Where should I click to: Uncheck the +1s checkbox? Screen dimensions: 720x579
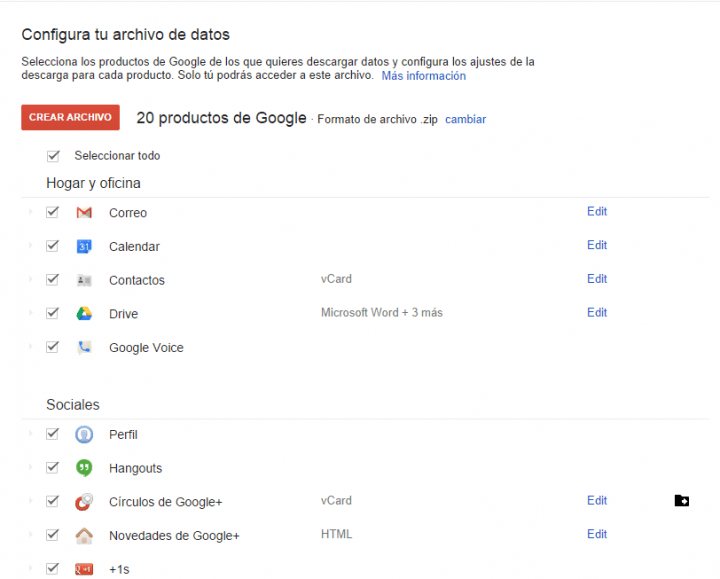[52, 568]
